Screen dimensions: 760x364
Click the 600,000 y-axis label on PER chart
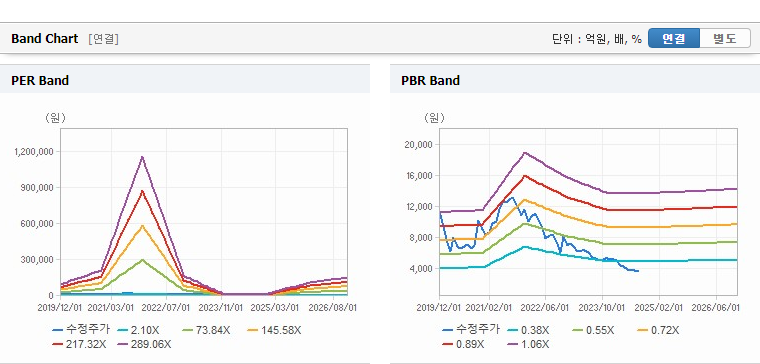click(x=37, y=223)
